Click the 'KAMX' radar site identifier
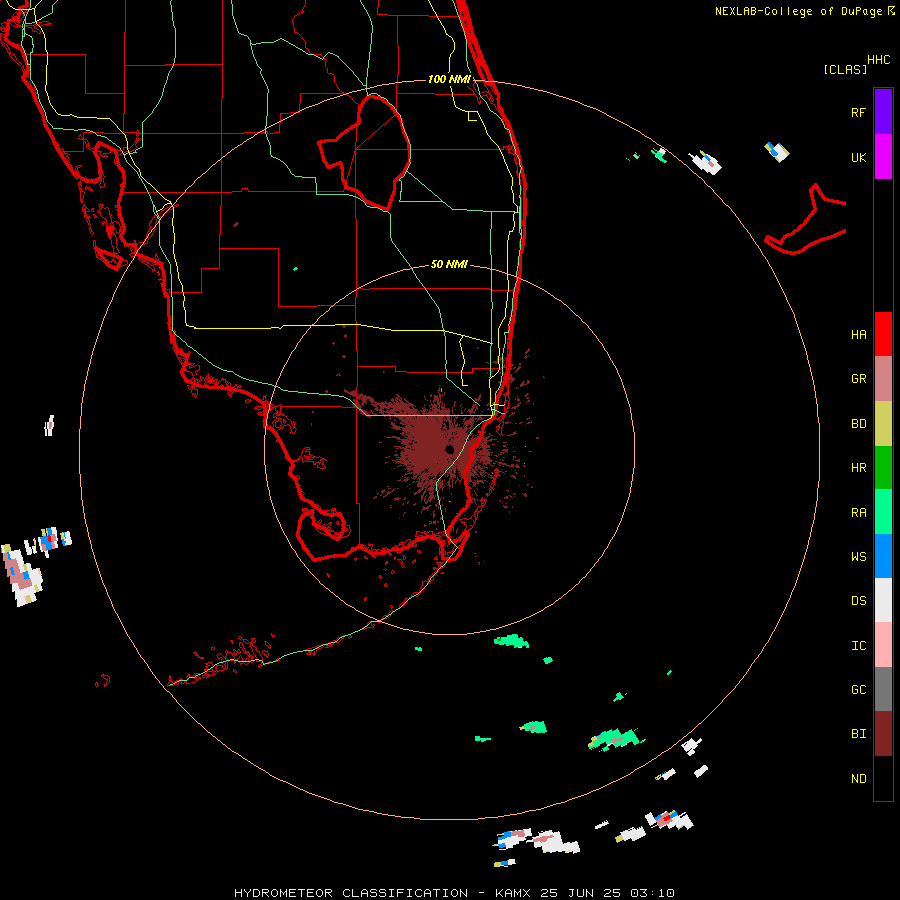 coord(513,893)
